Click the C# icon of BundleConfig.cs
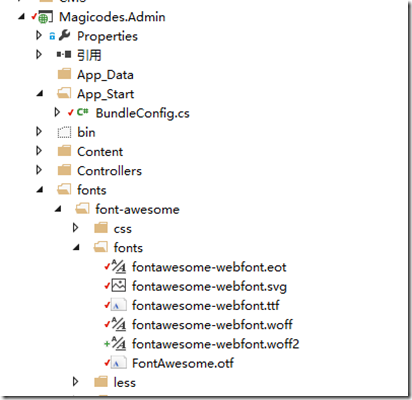 click(82, 112)
